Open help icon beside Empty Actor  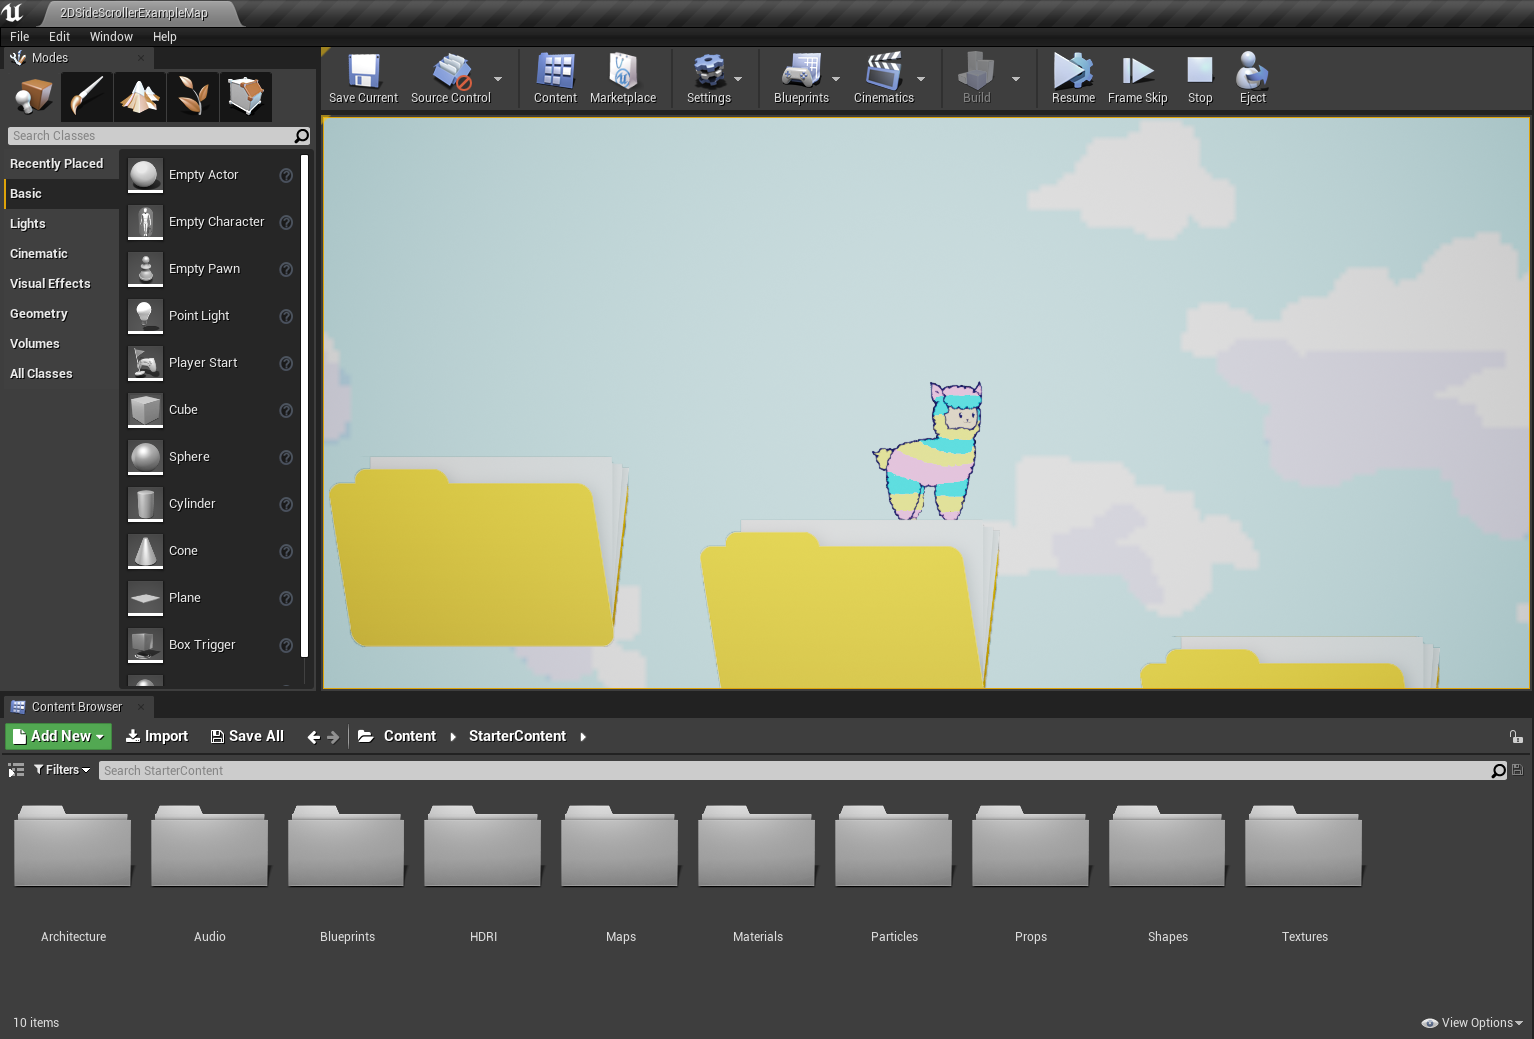pos(286,175)
